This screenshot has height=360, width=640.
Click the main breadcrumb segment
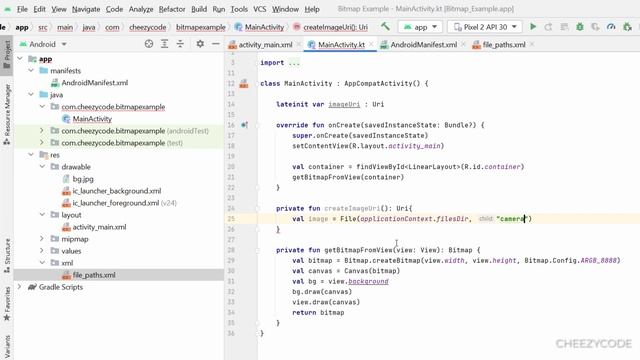[x=65, y=27]
